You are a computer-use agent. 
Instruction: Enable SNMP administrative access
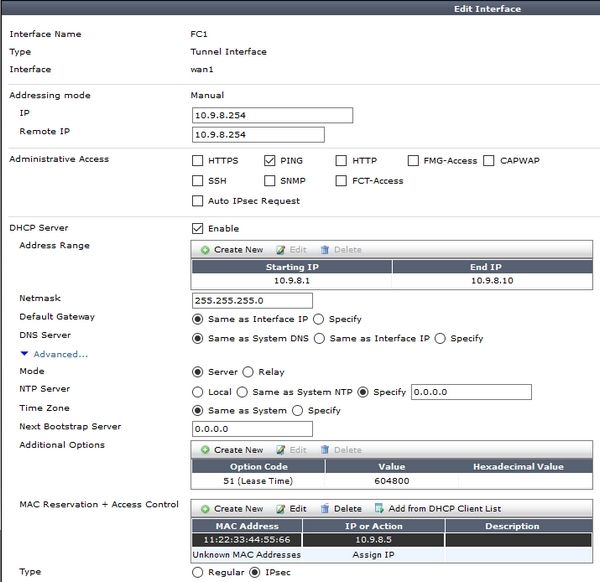pyautogui.click(x=269, y=181)
